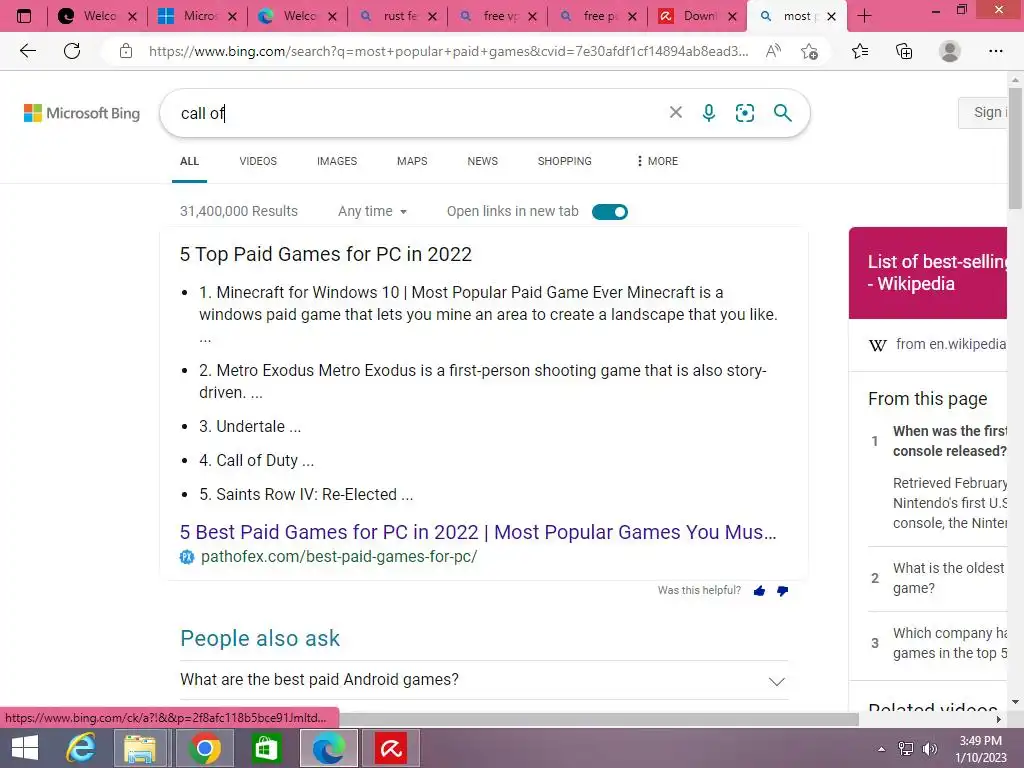Screen dimensions: 1024x768
Task: Open Avira antivirus taskbar icon
Action: (x=391, y=748)
